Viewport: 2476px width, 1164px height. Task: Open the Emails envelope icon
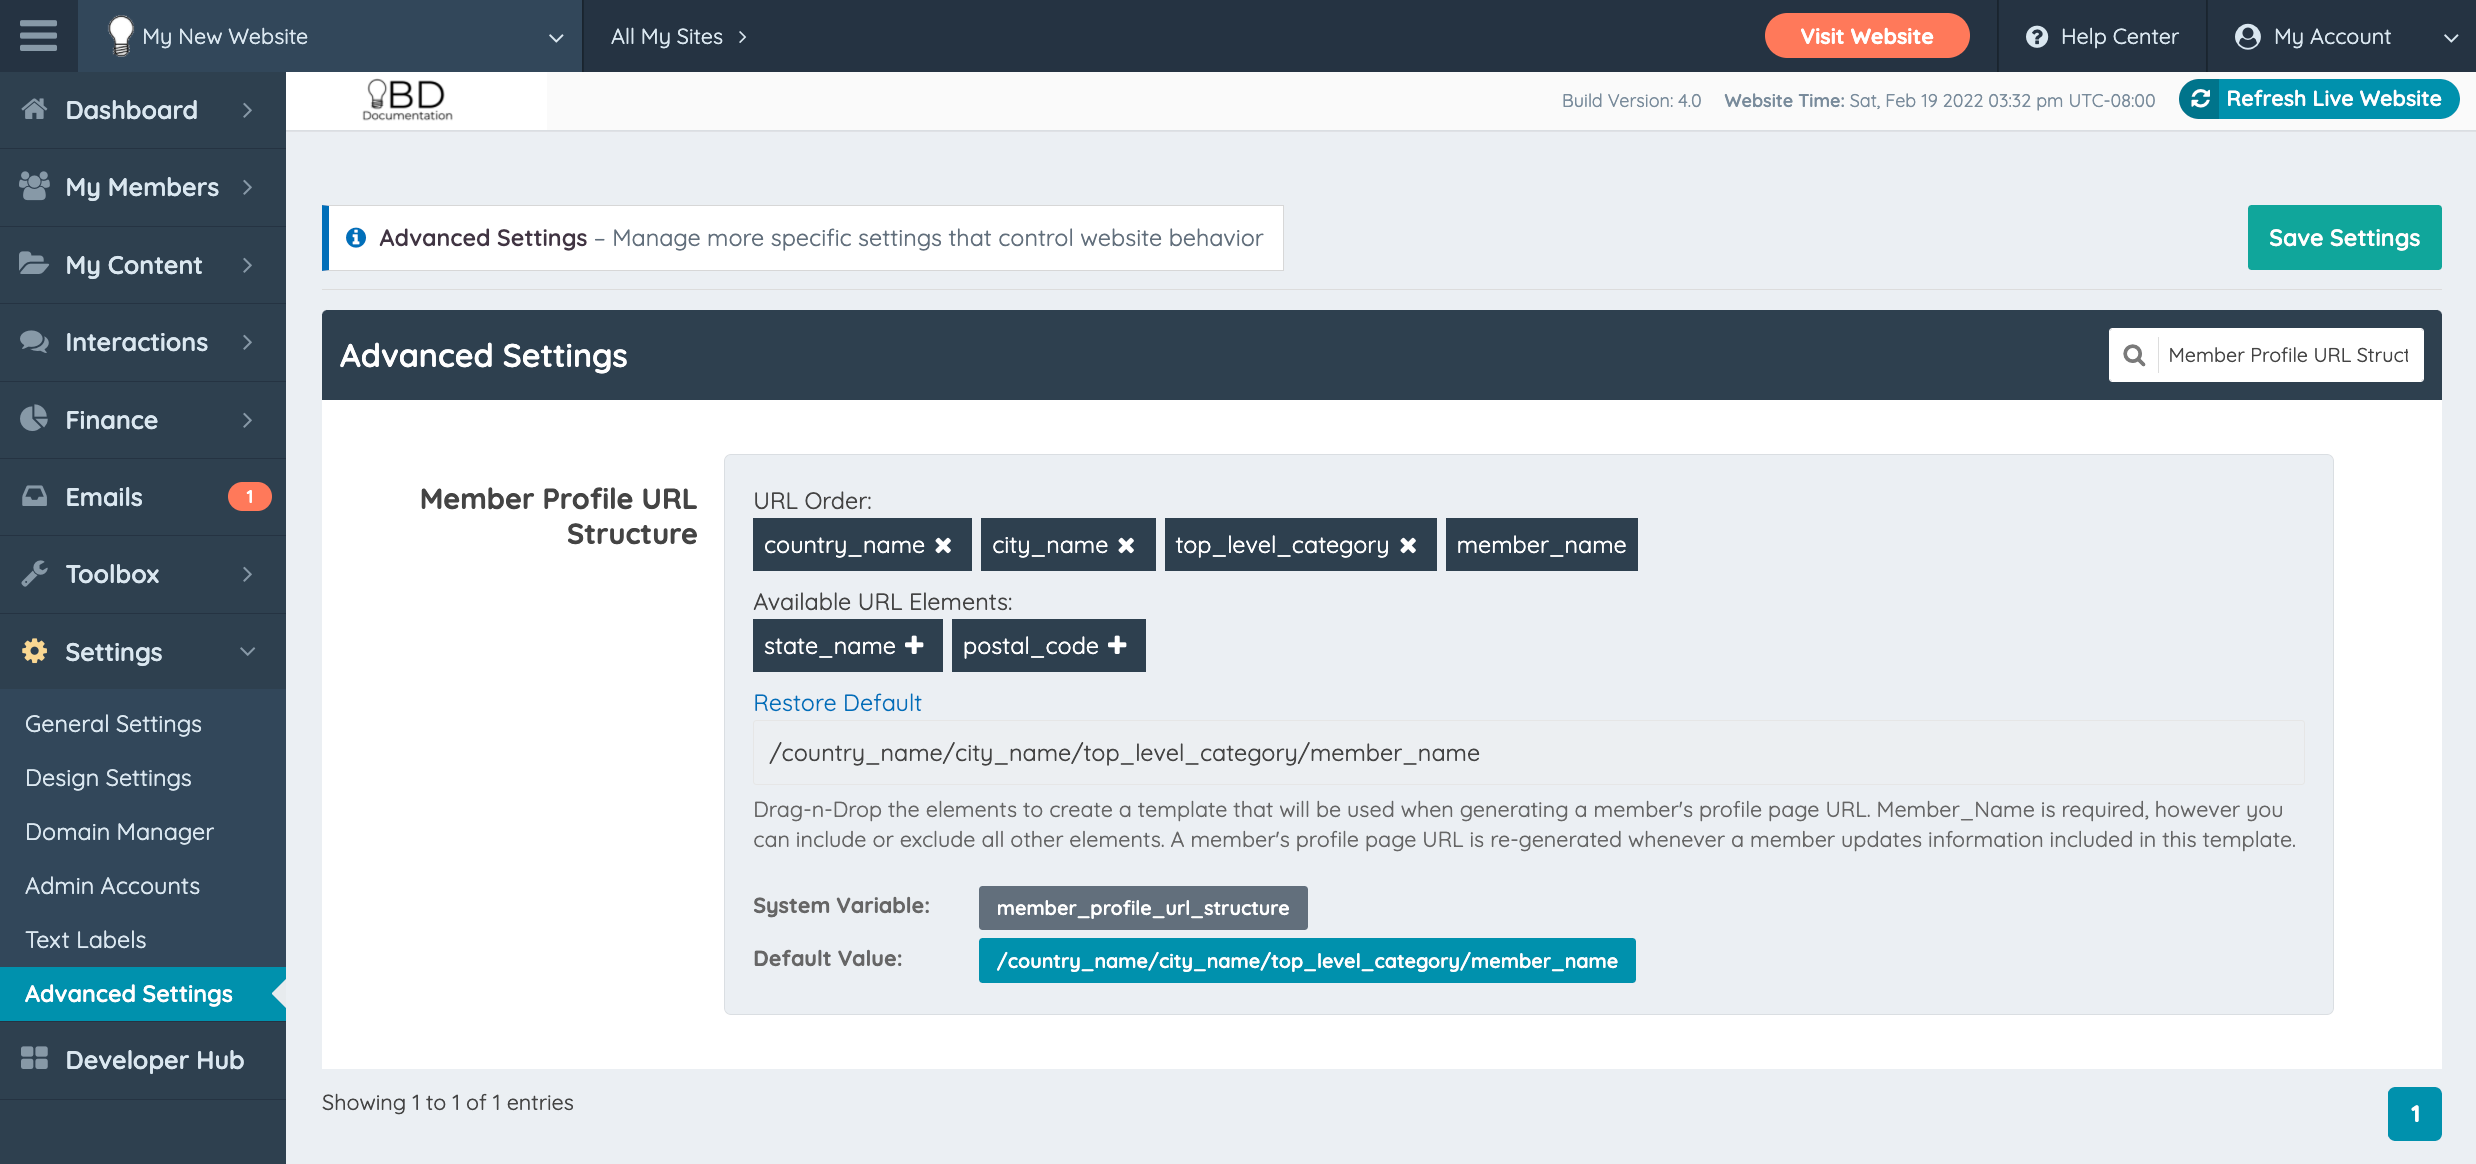(x=33, y=496)
